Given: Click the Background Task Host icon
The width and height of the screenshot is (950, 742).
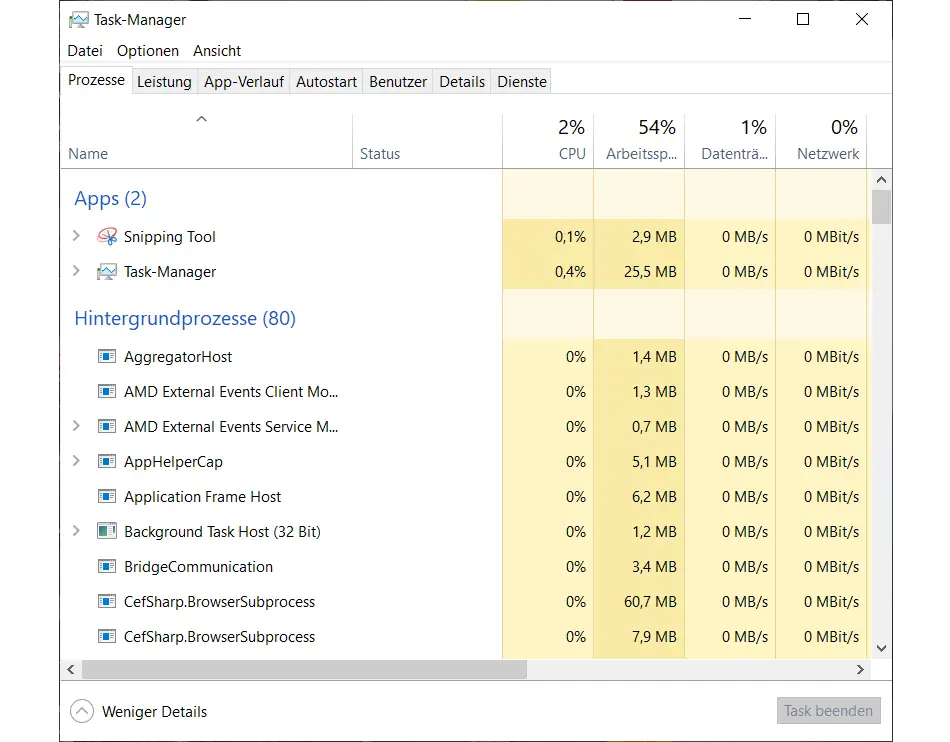Looking at the screenshot, I should (107, 531).
